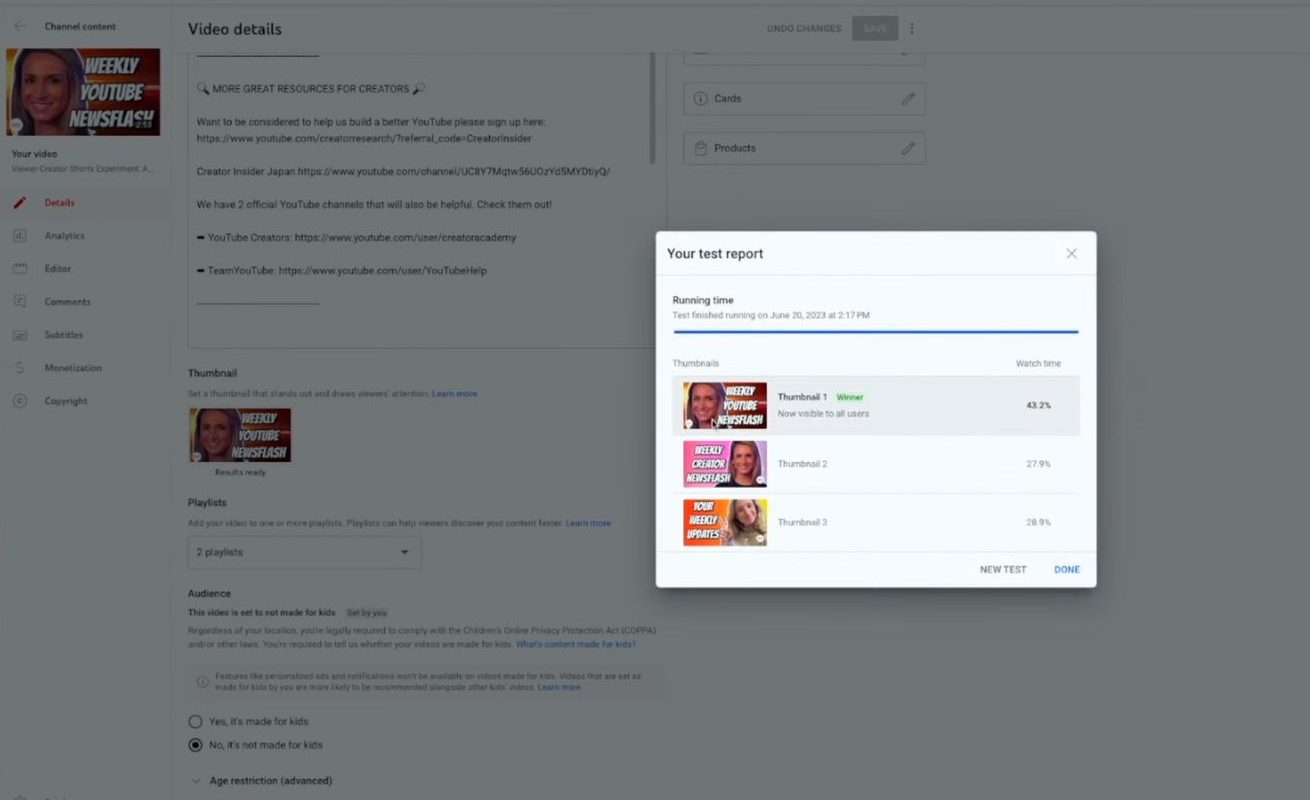The width and height of the screenshot is (1310, 800).
Task: Click the Cards info icon
Action: [701, 99]
